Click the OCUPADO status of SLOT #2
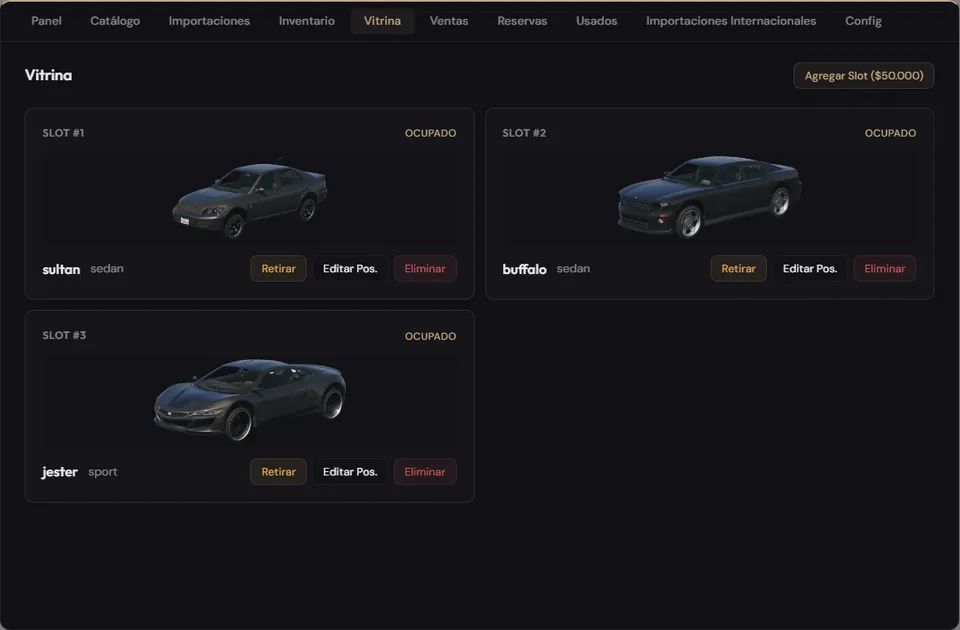 tap(890, 133)
